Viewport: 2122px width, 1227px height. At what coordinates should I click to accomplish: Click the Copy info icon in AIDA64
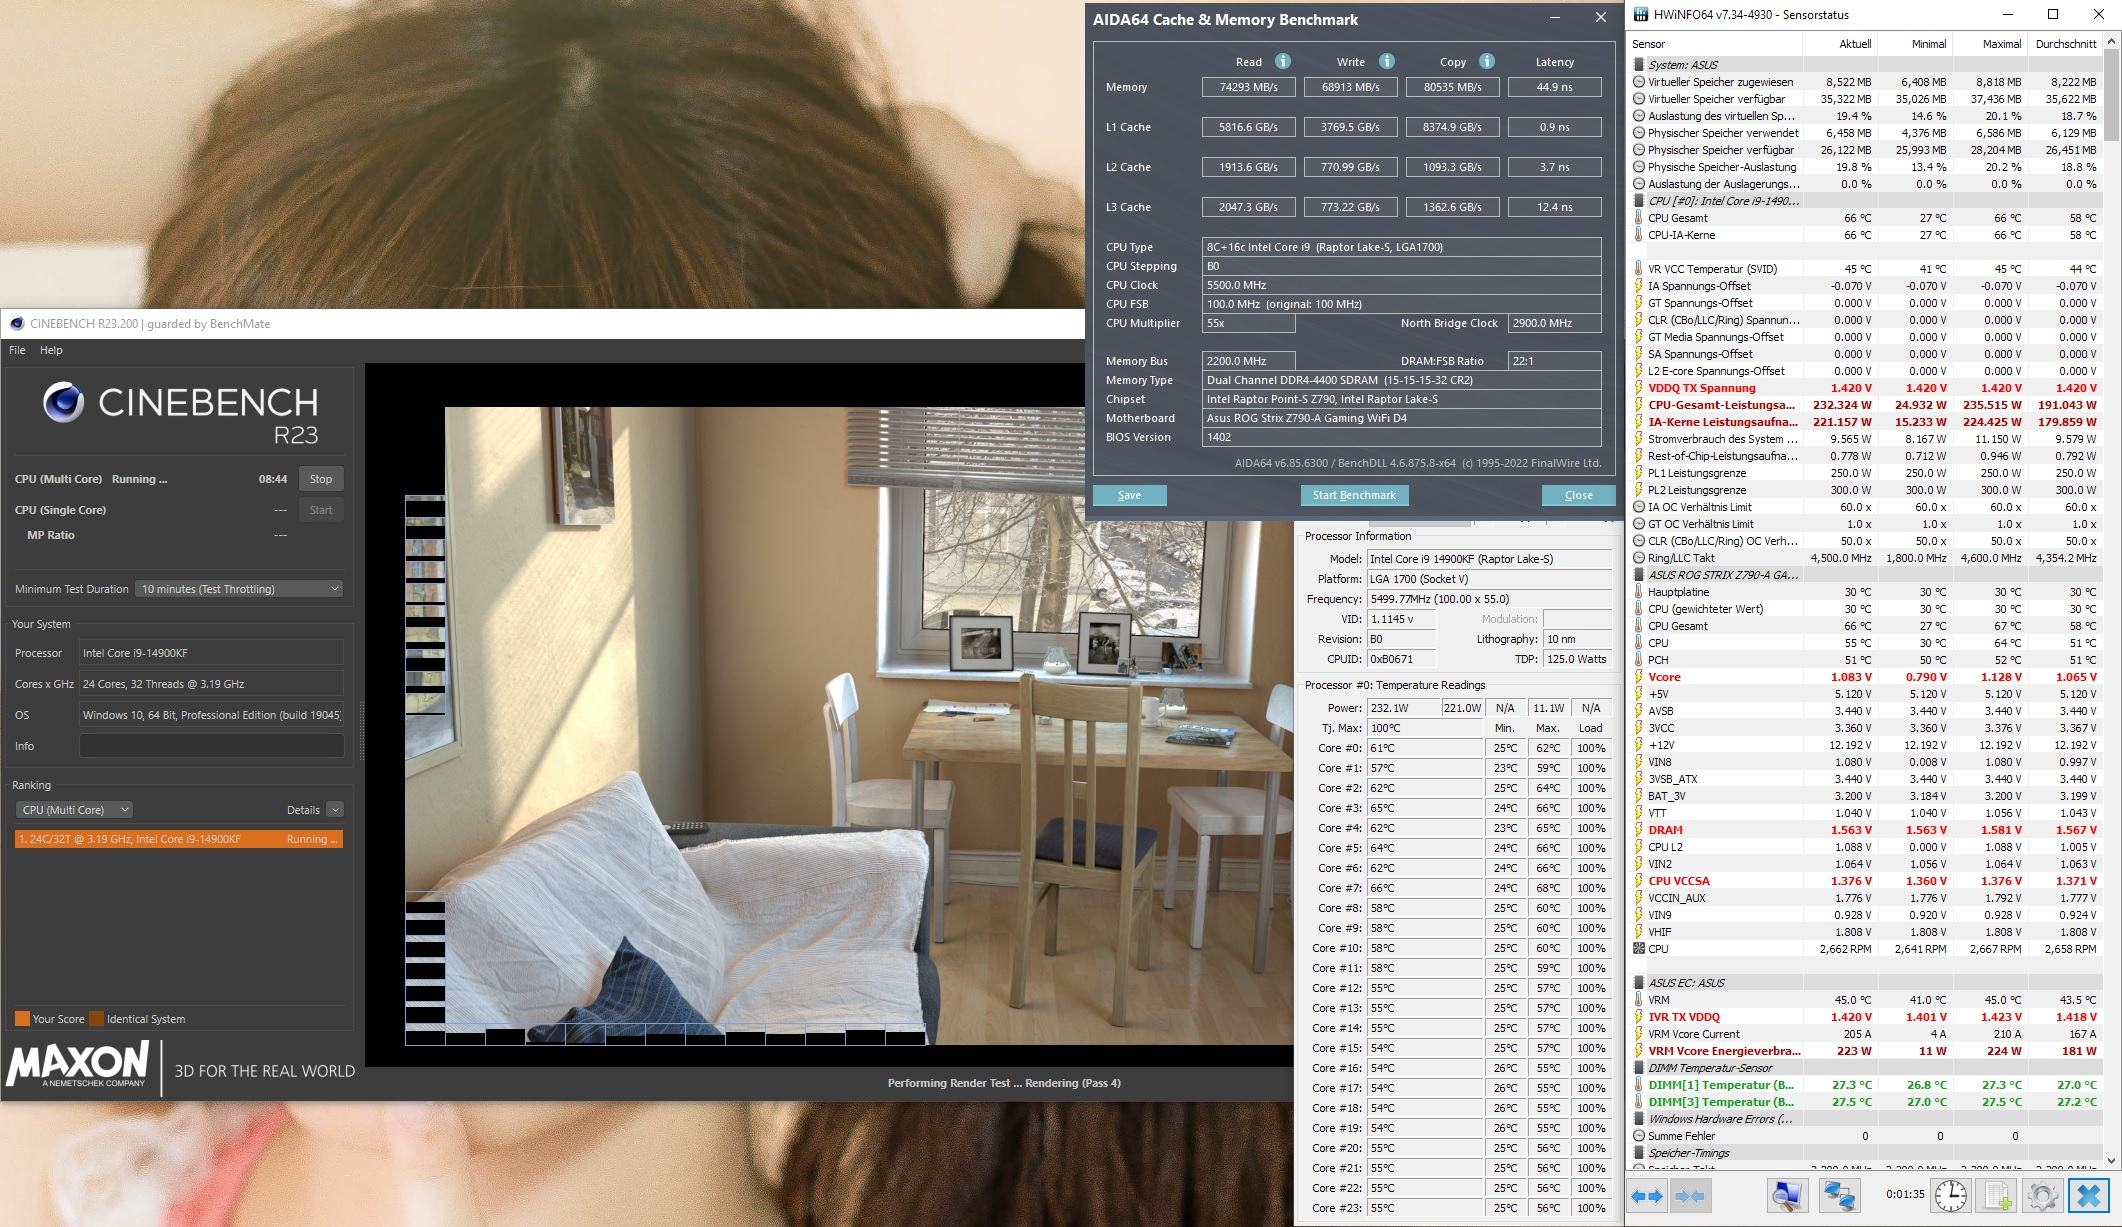(x=1487, y=61)
